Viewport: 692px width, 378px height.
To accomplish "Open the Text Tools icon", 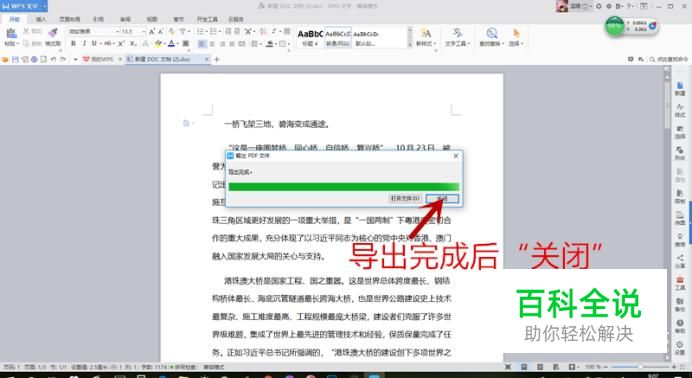I will coord(457,34).
